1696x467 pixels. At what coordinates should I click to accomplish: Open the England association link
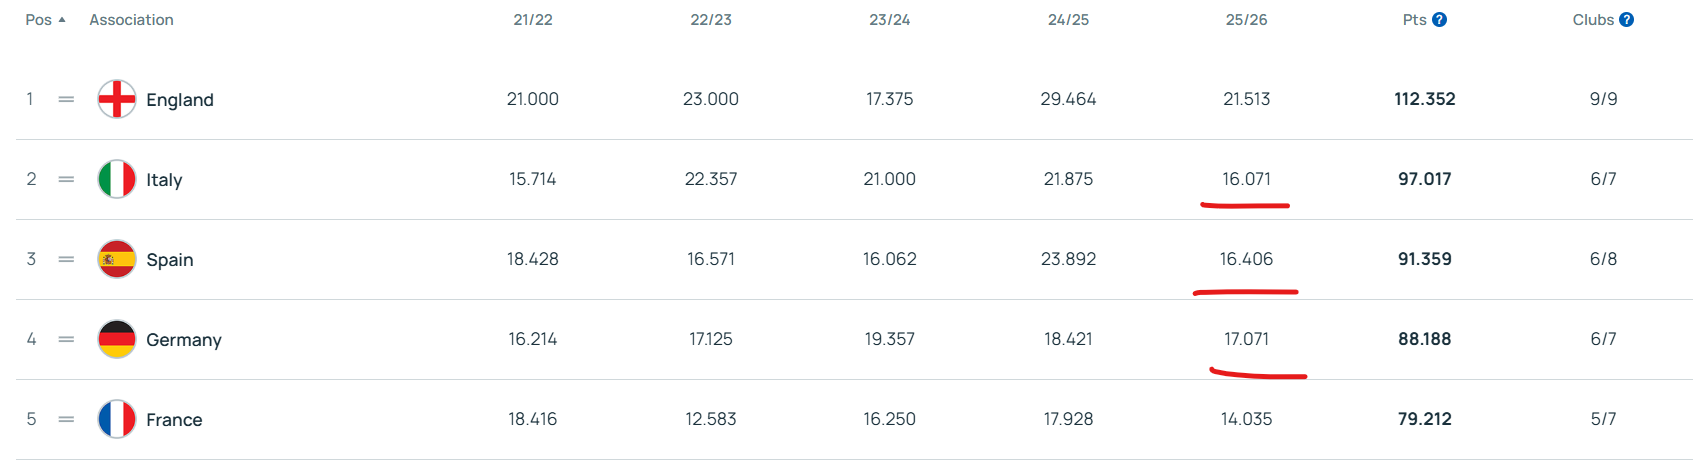pyautogui.click(x=180, y=100)
